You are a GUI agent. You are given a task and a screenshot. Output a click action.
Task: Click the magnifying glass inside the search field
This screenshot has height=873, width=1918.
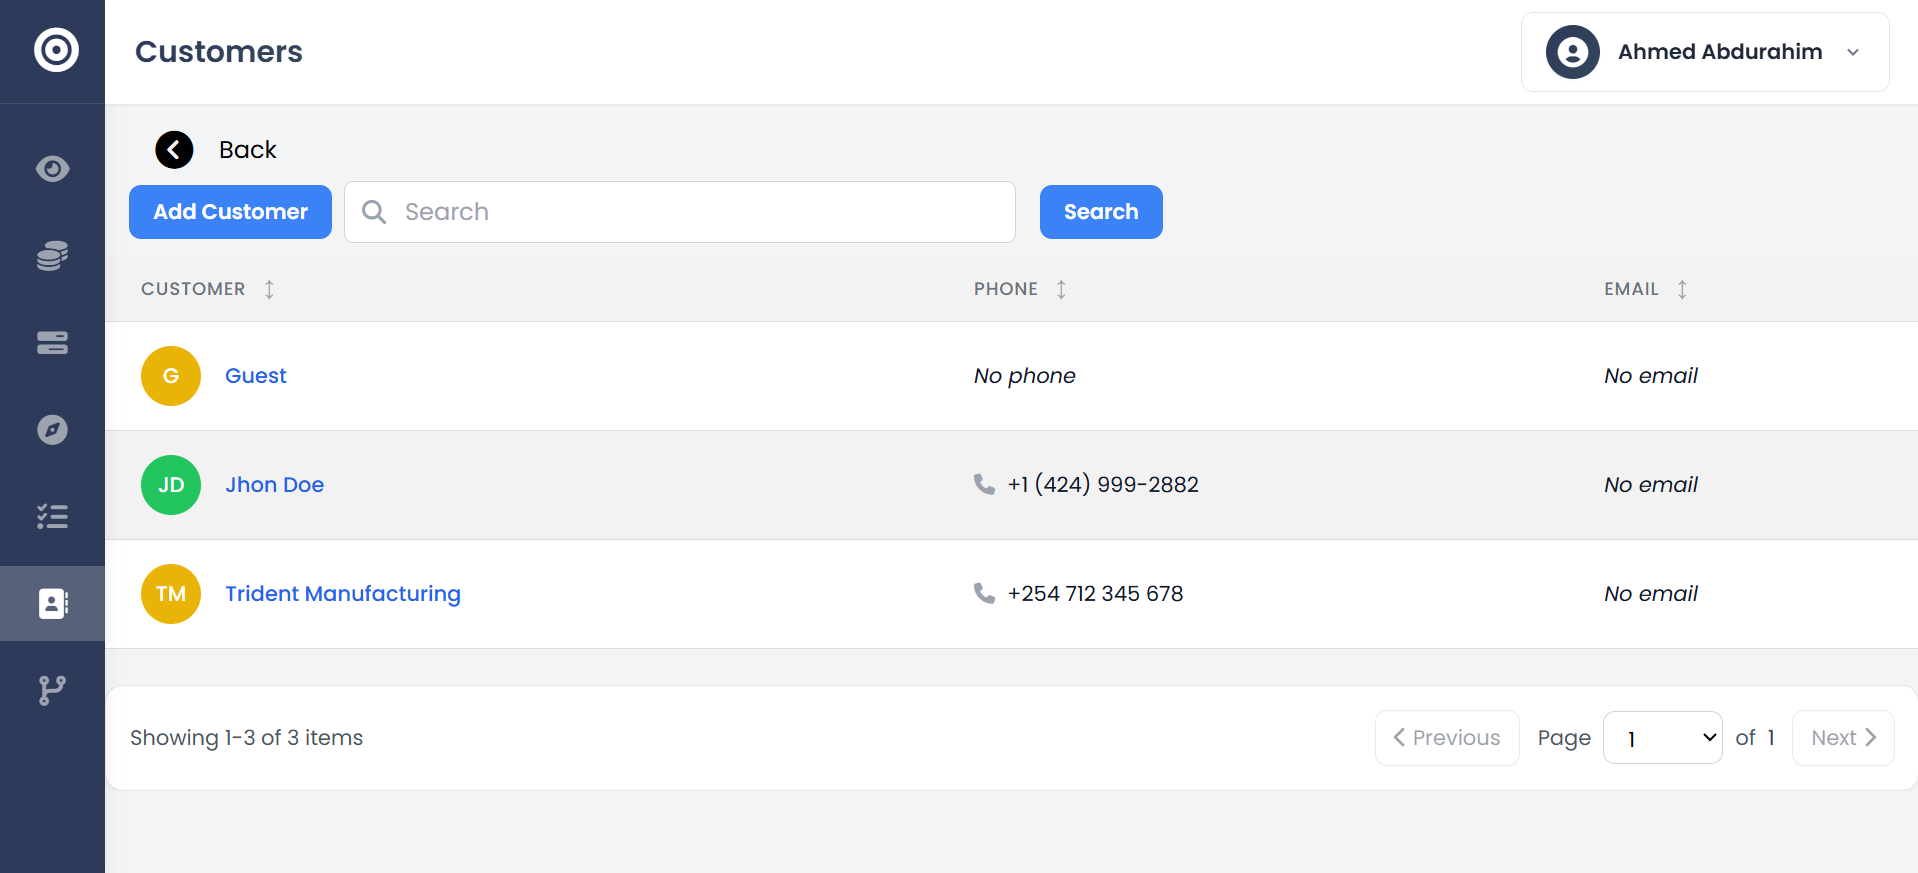coord(374,211)
